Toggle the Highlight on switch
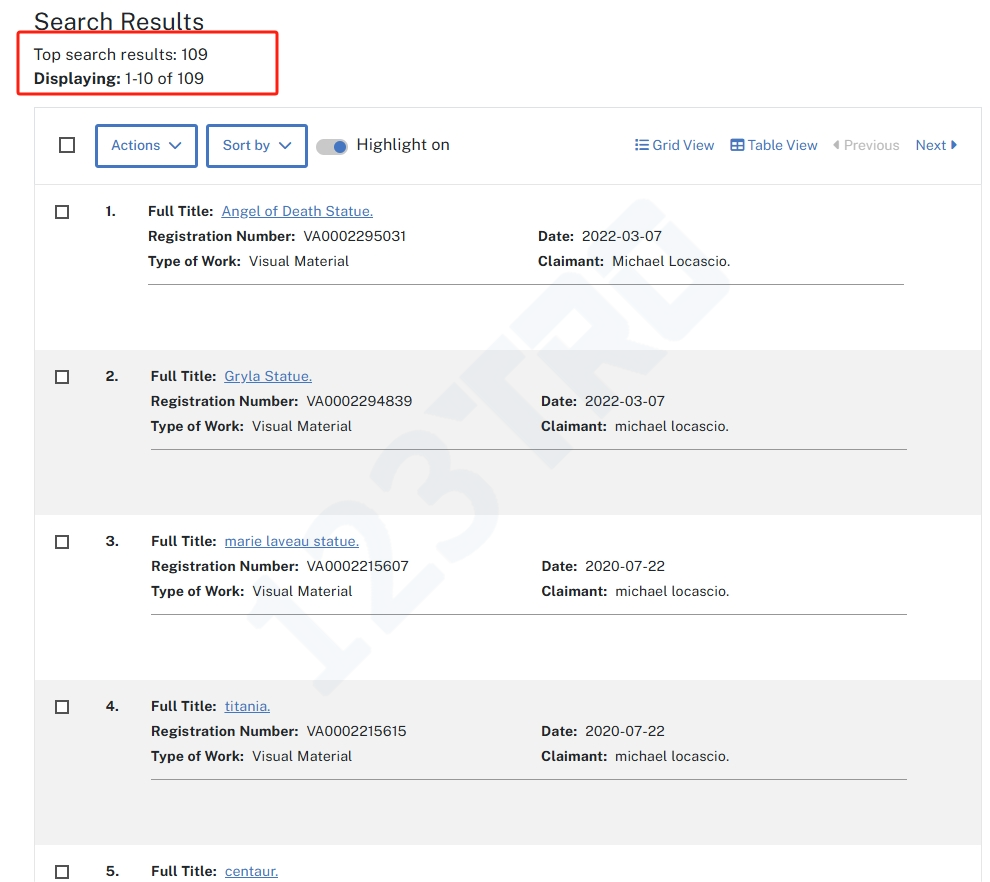 [x=332, y=146]
